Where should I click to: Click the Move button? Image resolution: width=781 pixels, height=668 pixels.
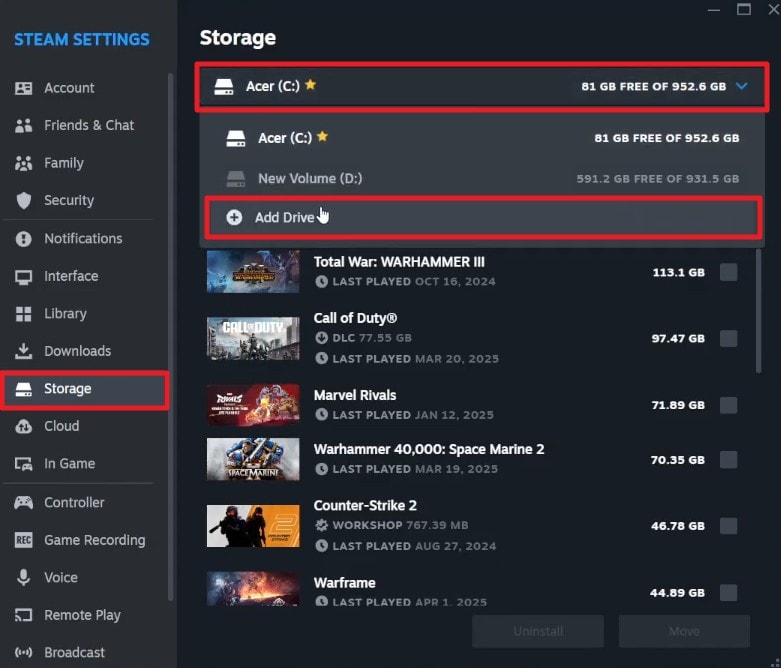[x=684, y=631]
